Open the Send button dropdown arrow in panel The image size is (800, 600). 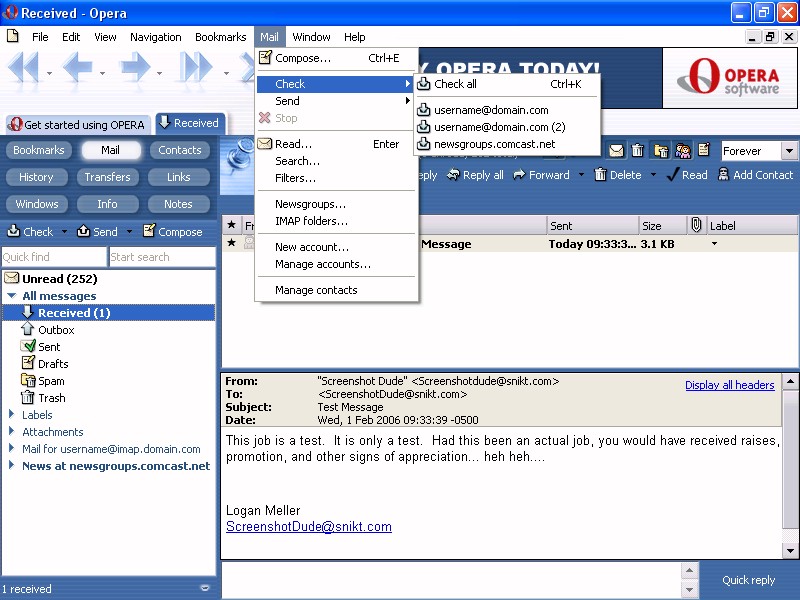click(x=129, y=232)
